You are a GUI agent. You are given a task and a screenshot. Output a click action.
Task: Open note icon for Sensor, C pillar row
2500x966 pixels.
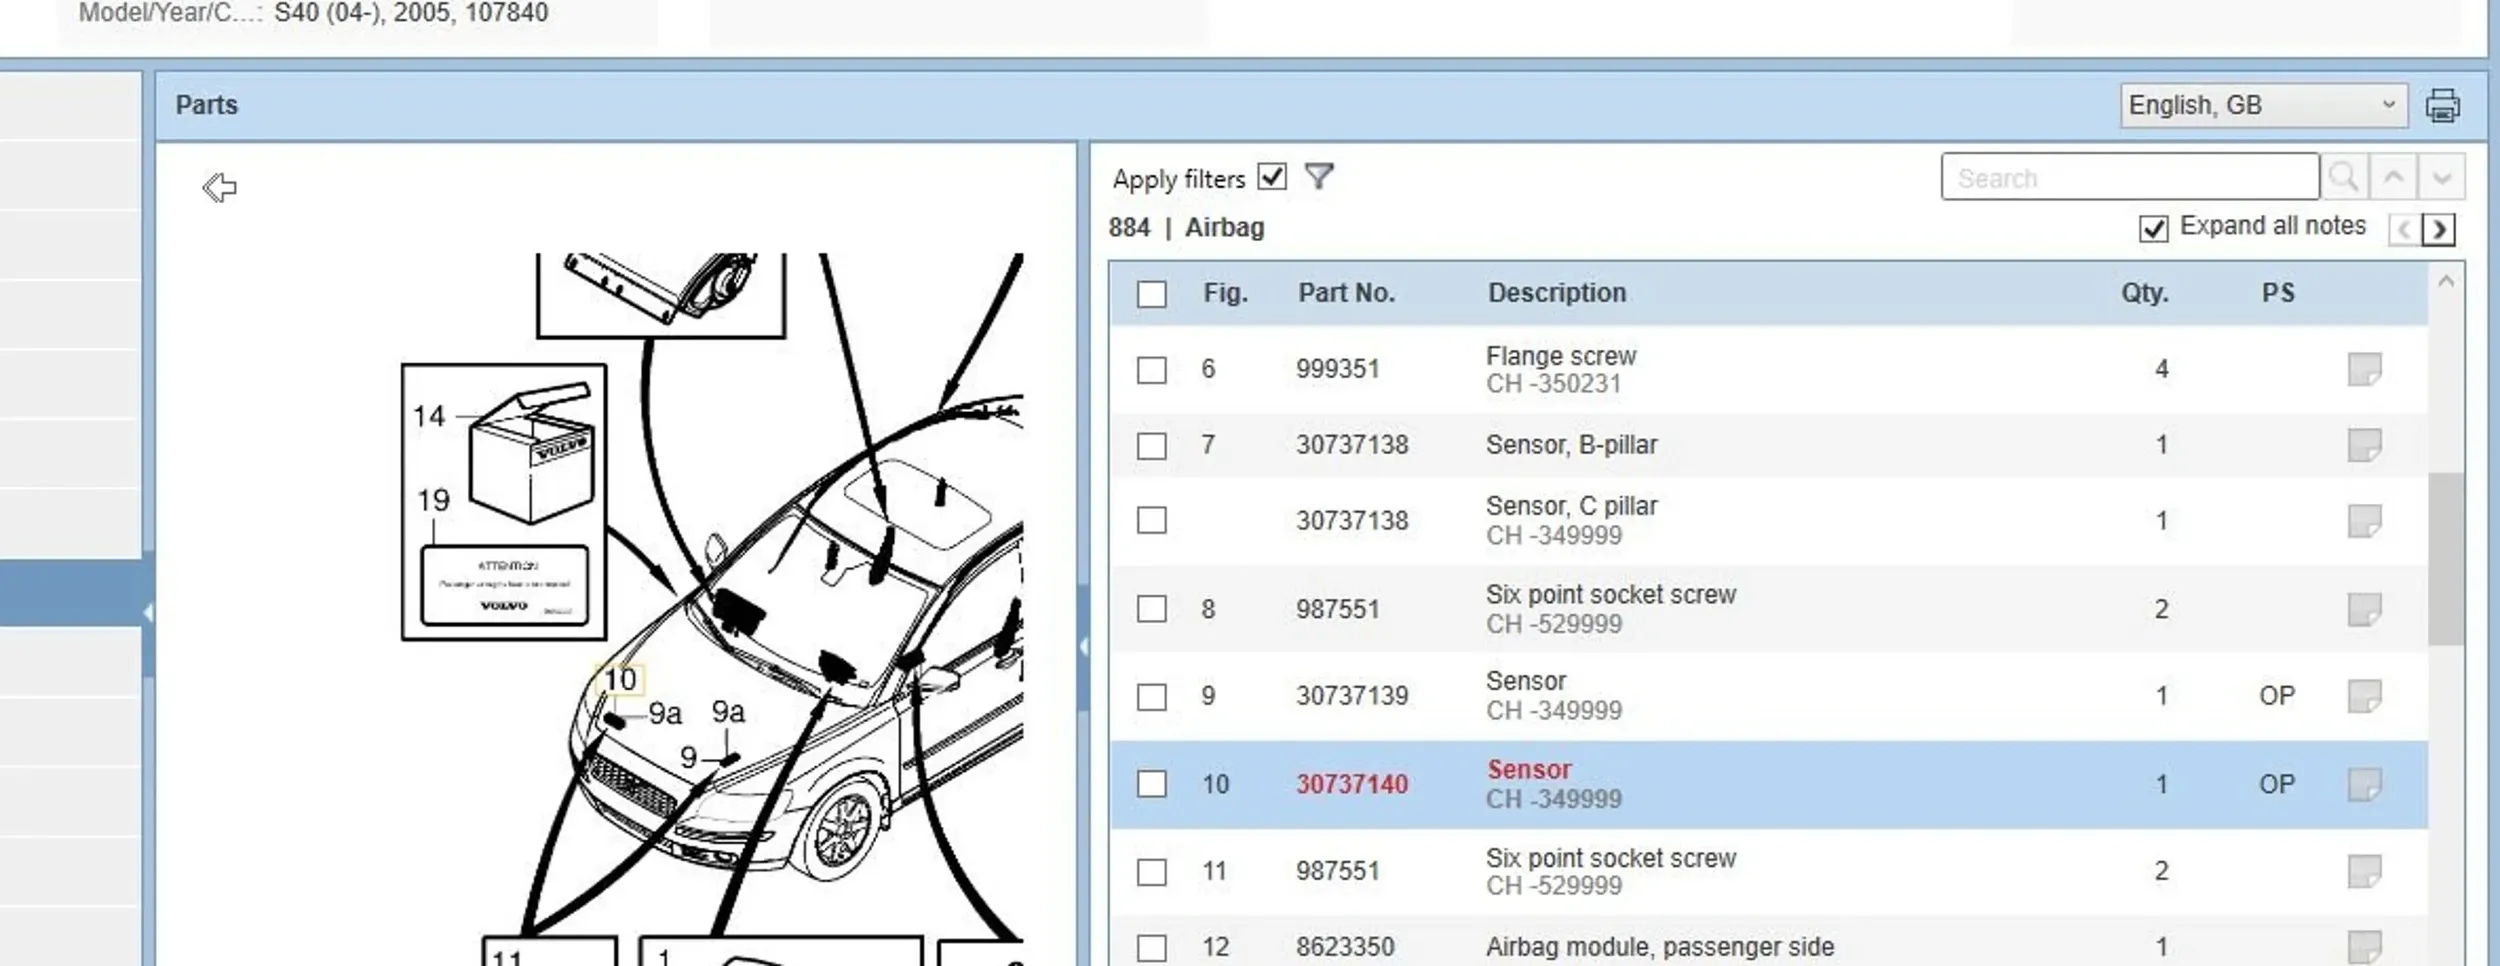[x=2364, y=521]
